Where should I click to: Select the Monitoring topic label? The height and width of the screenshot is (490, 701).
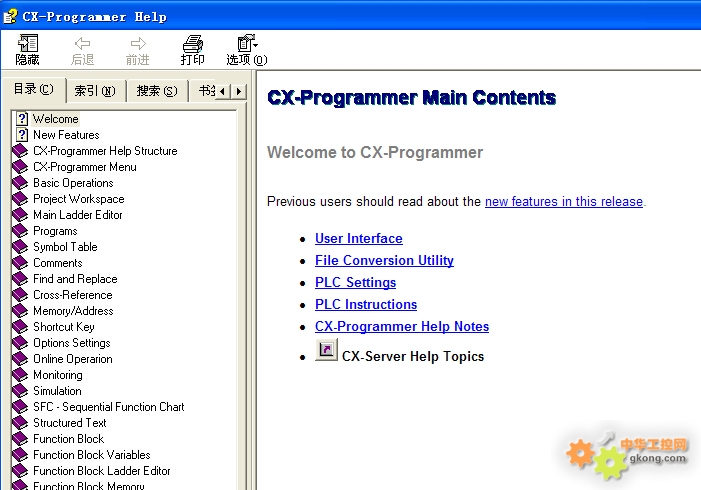point(58,375)
